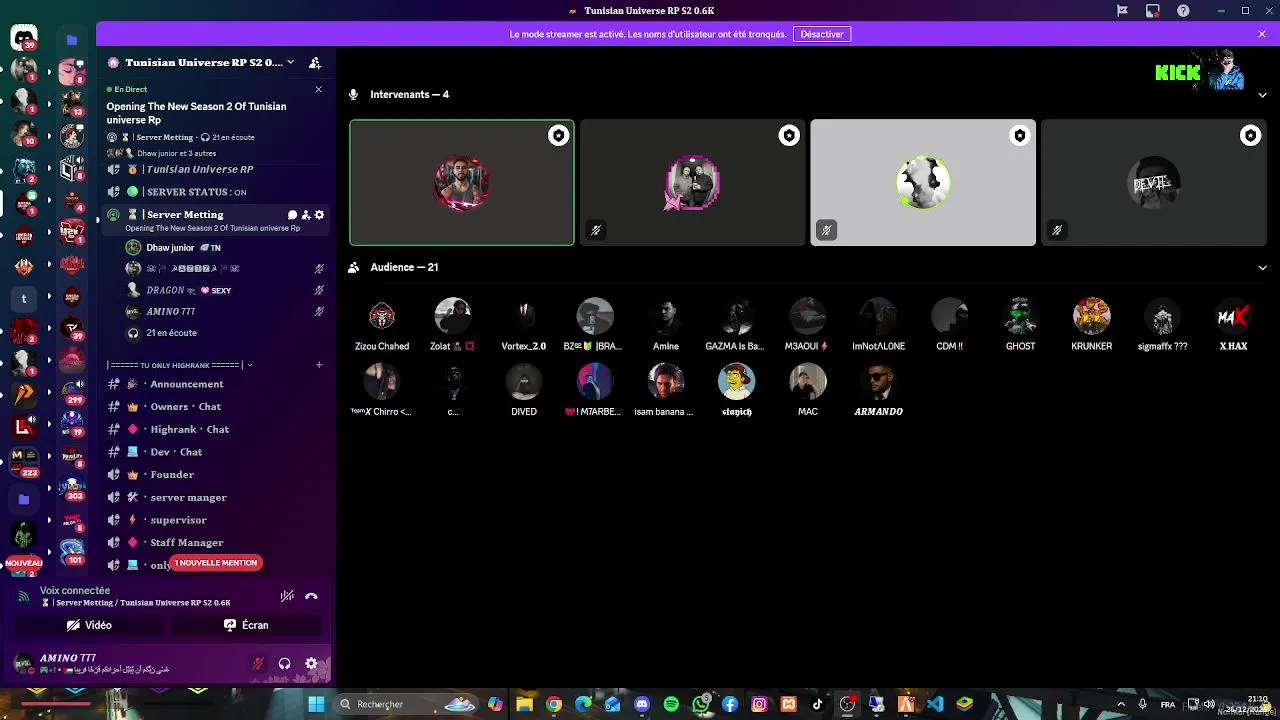Unmute microphone in user panel
Screen dimensions: 1280x720
pyautogui.click(x=258, y=663)
